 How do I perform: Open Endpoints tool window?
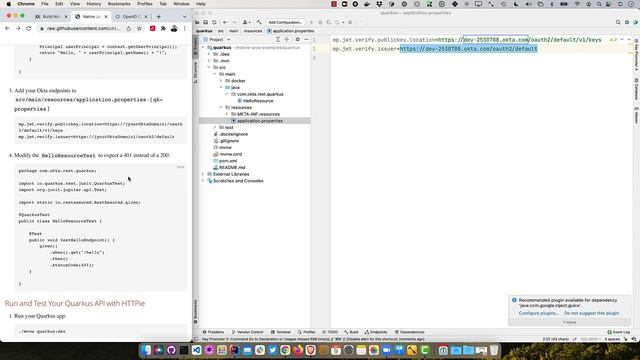pos(376,332)
